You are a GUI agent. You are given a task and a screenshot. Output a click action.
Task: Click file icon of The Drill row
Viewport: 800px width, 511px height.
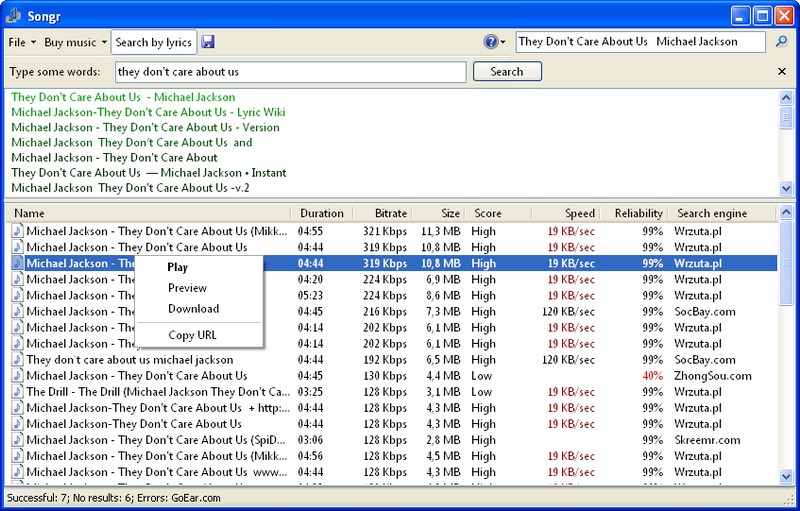[x=18, y=392]
